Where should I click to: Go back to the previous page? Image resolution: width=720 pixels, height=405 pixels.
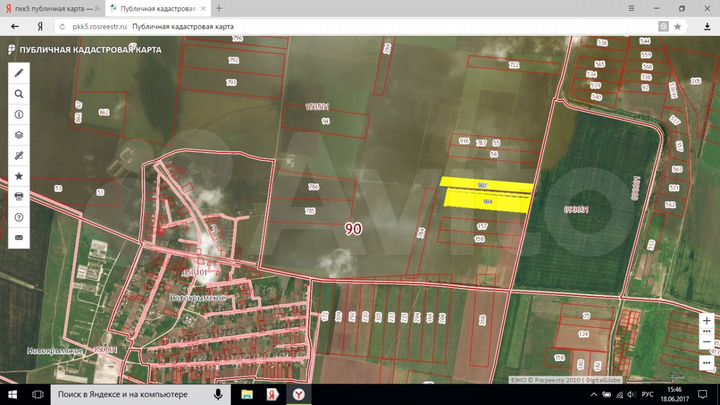pos(14,27)
